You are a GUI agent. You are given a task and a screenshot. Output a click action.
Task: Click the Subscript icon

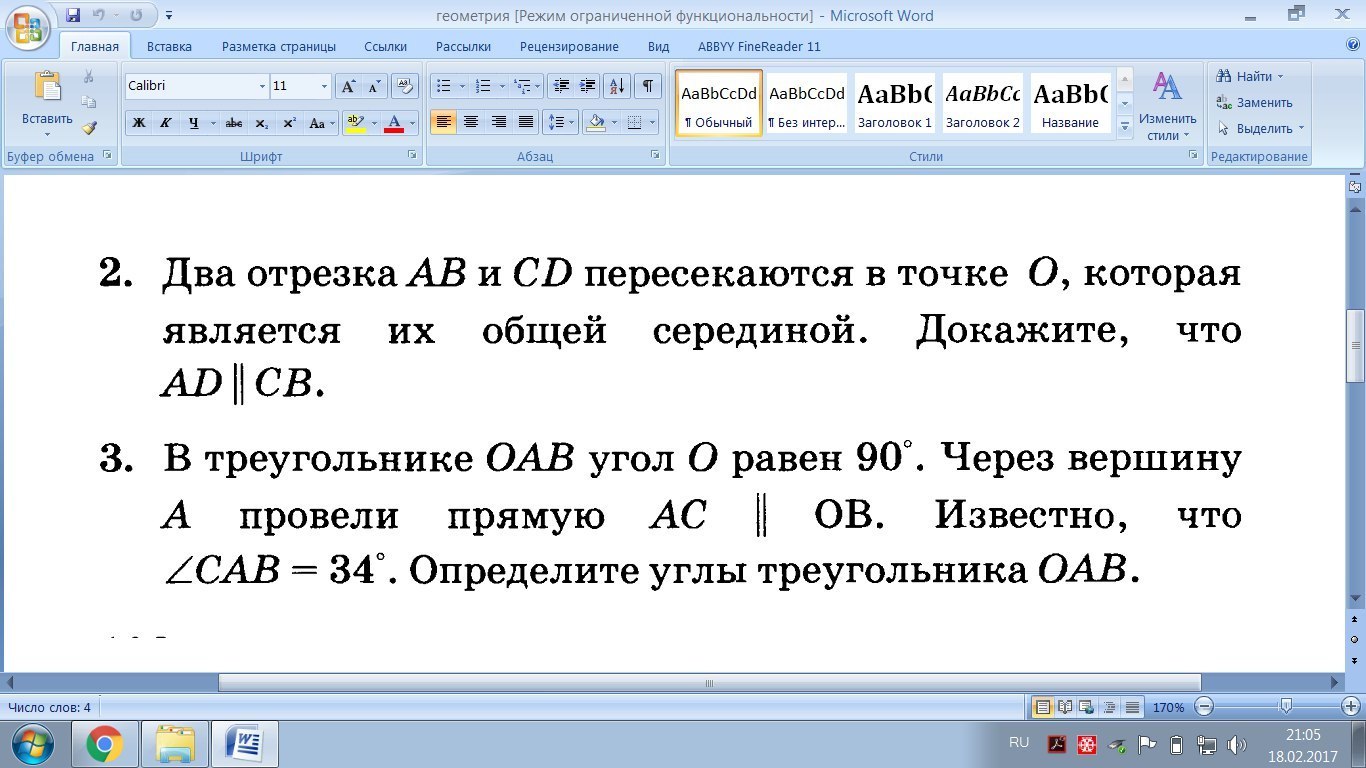(x=262, y=123)
